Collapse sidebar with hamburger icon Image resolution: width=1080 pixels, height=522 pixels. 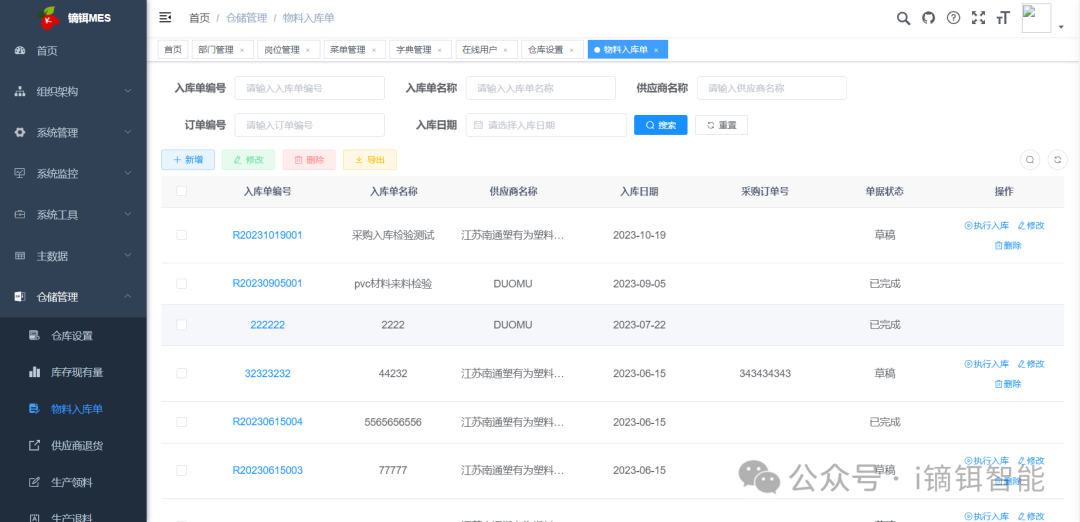[166, 18]
